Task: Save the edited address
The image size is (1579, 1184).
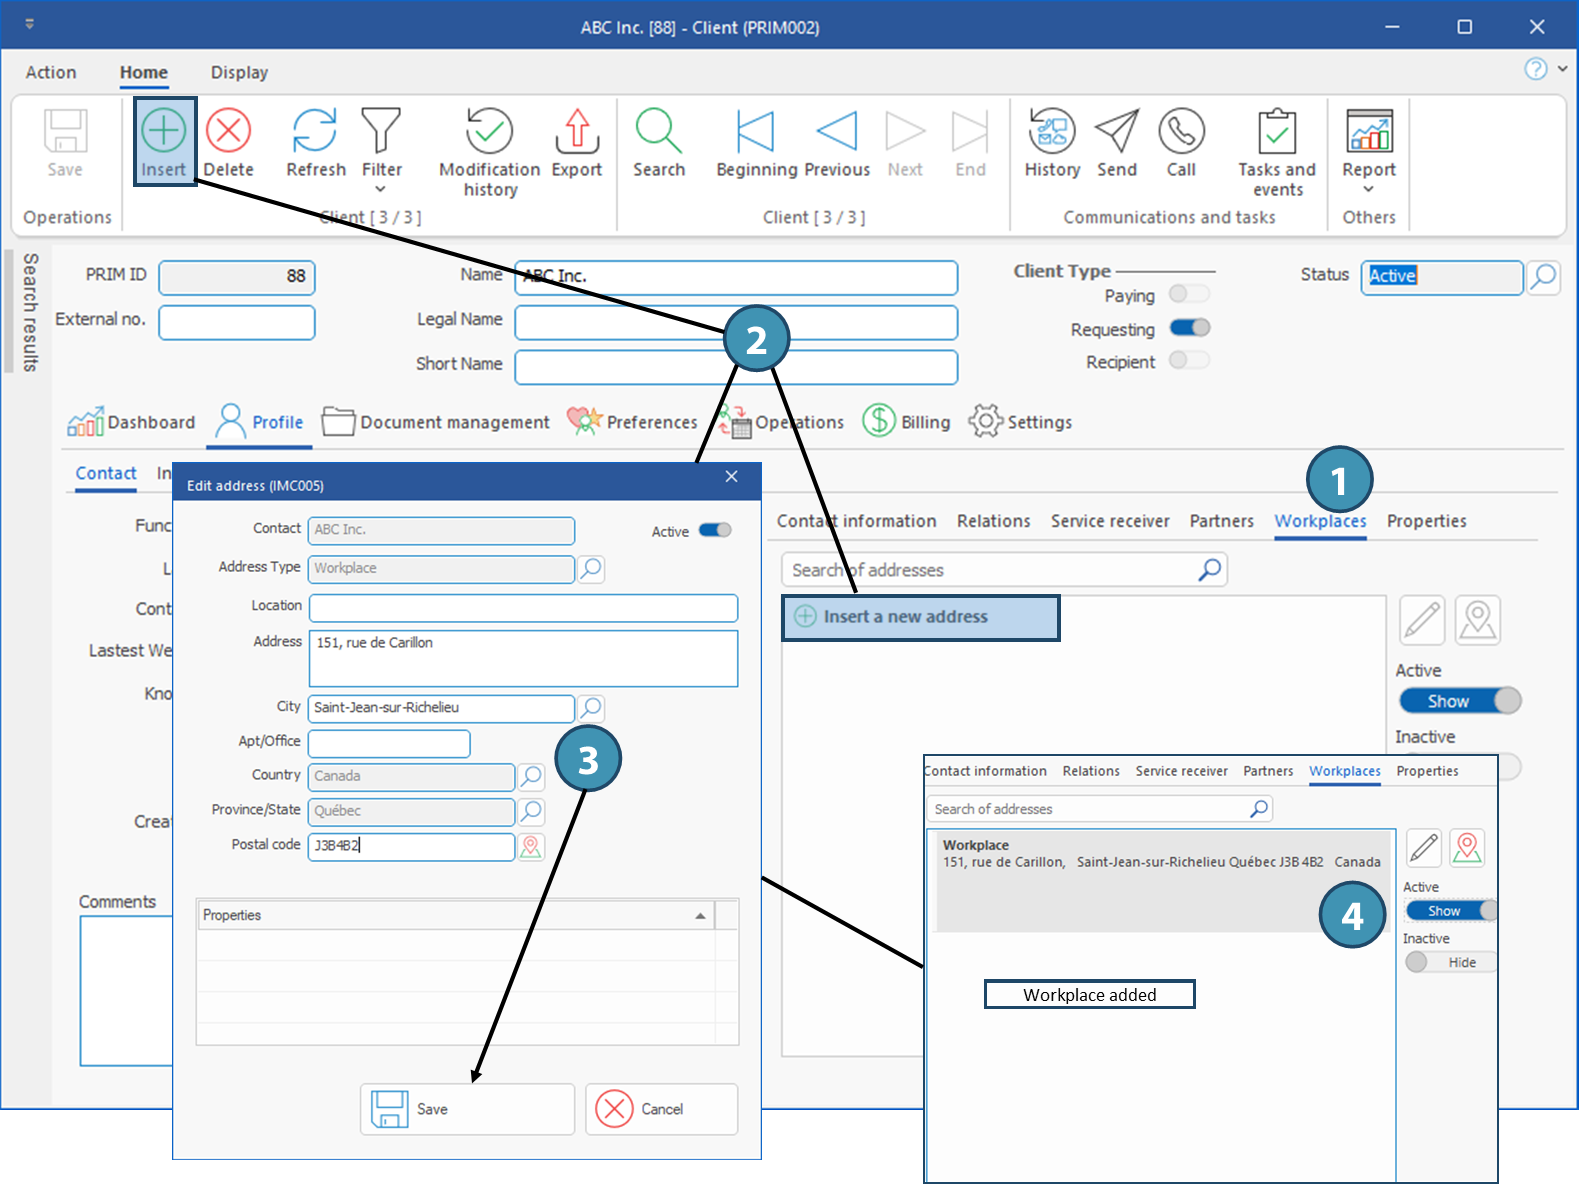Action: (x=467, y=1109)
